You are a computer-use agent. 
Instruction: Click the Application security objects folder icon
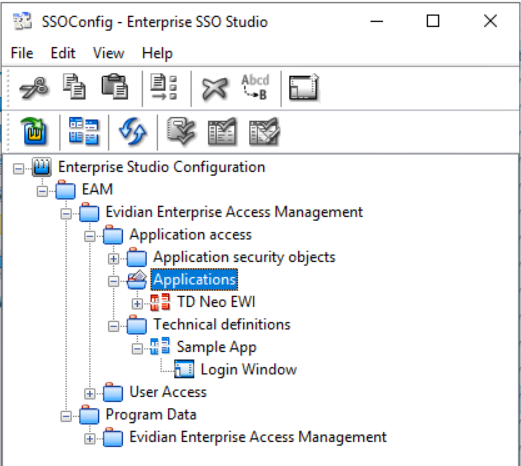coord(137,257)
